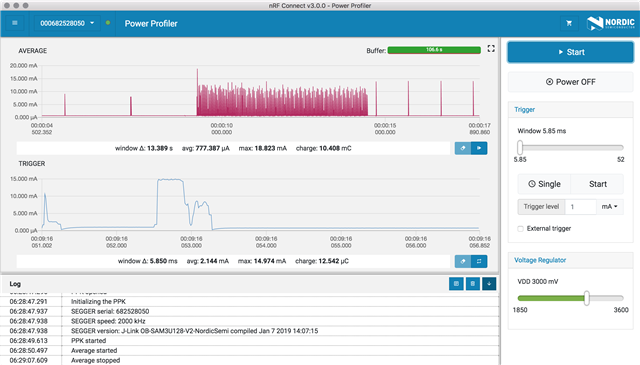640x365 pixels.
Task: Select Single trigger mode
Action: [544, 184]
